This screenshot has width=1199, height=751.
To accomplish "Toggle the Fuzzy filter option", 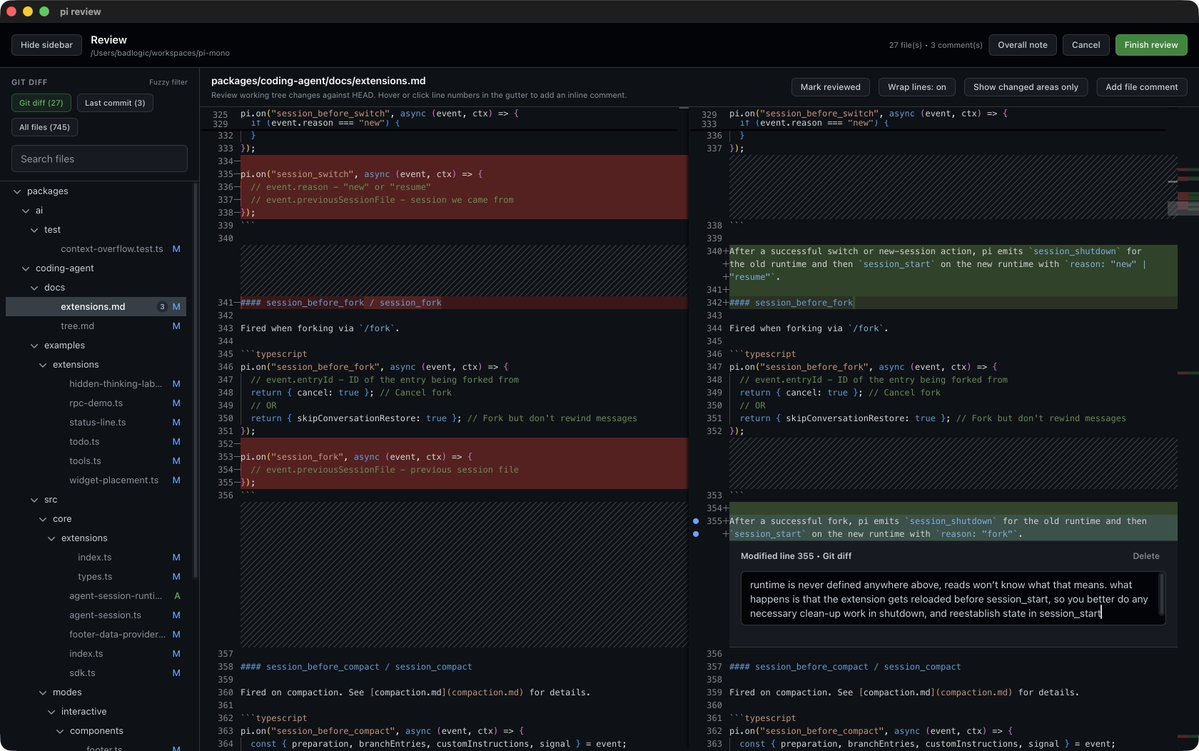I will coord(167,82).
